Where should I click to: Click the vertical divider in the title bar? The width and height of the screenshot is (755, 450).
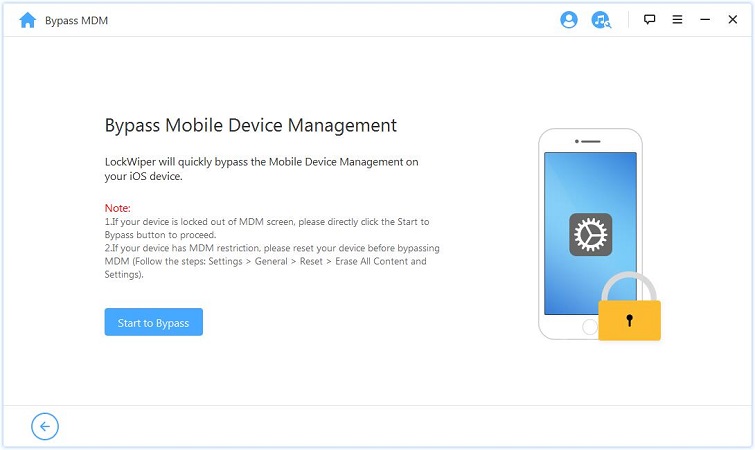(627, 20)
